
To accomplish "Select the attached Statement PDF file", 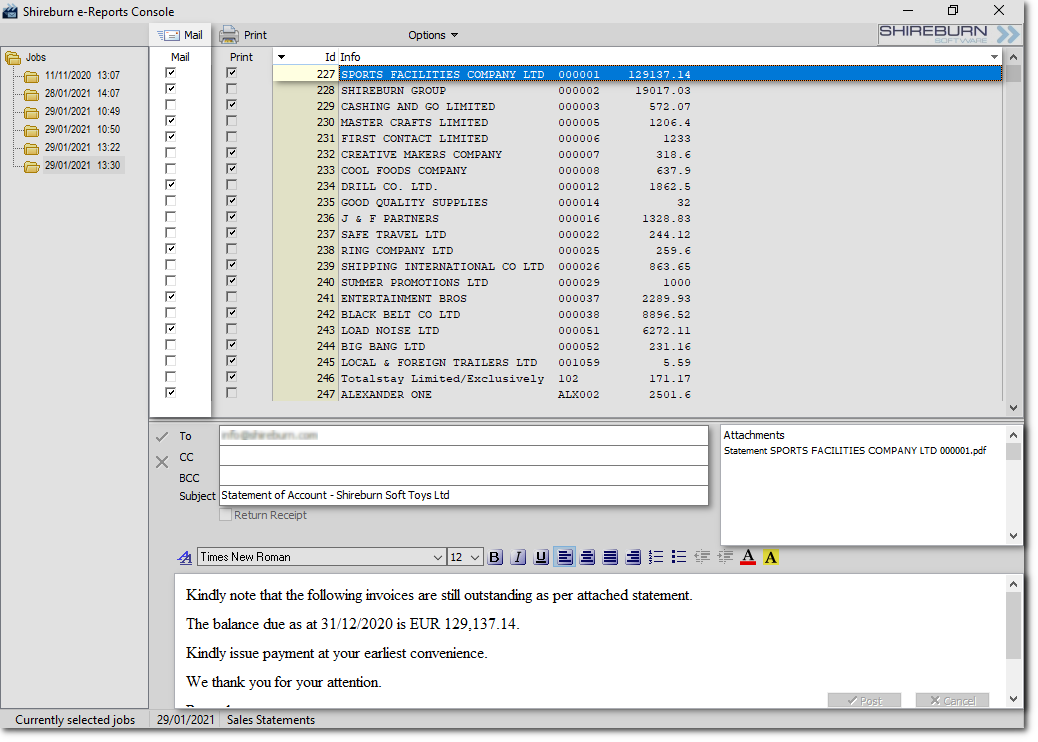I will (855, 451).
